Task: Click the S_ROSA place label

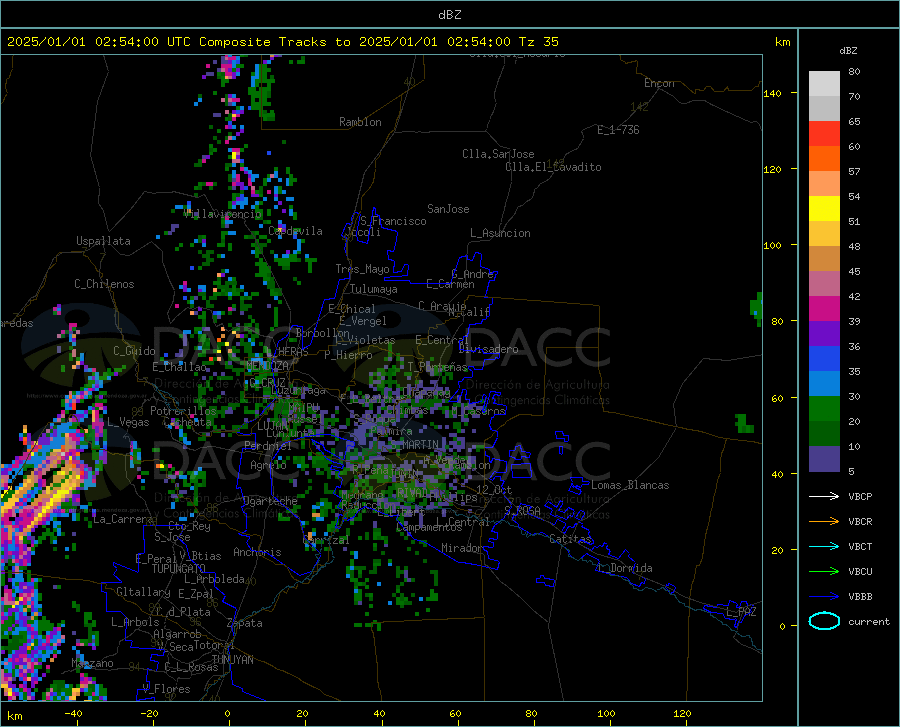Action: tap(522, 510)
